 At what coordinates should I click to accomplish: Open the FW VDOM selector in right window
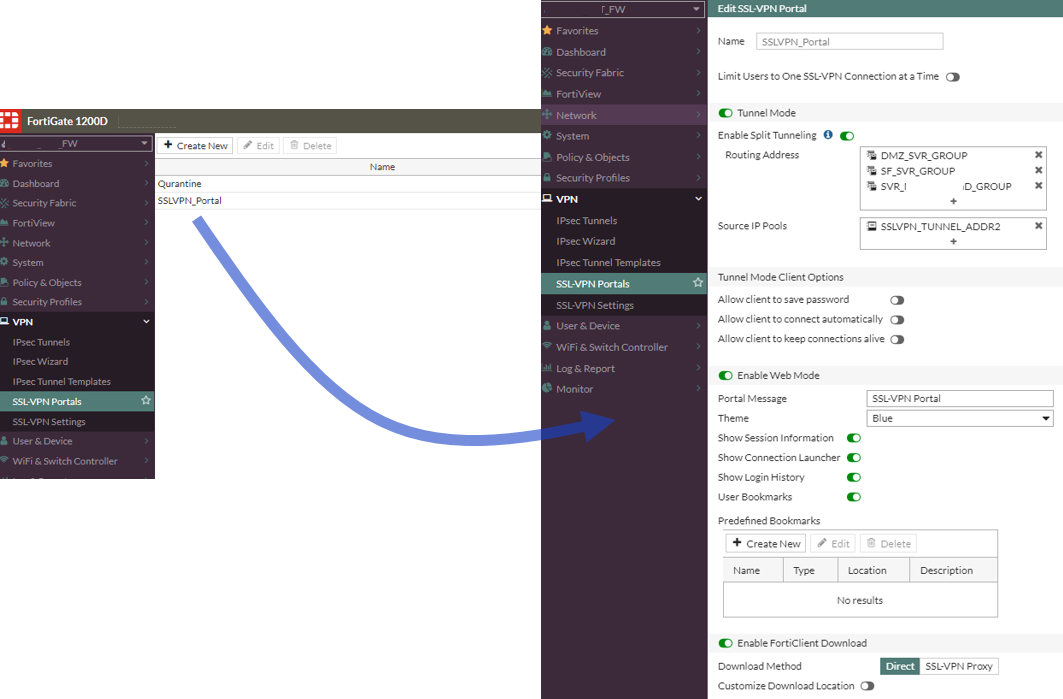(x=622, y=9)
